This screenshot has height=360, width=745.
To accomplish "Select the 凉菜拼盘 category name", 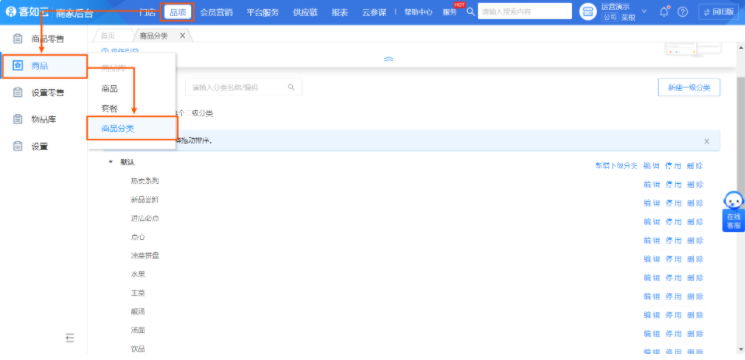I will 144,256.
